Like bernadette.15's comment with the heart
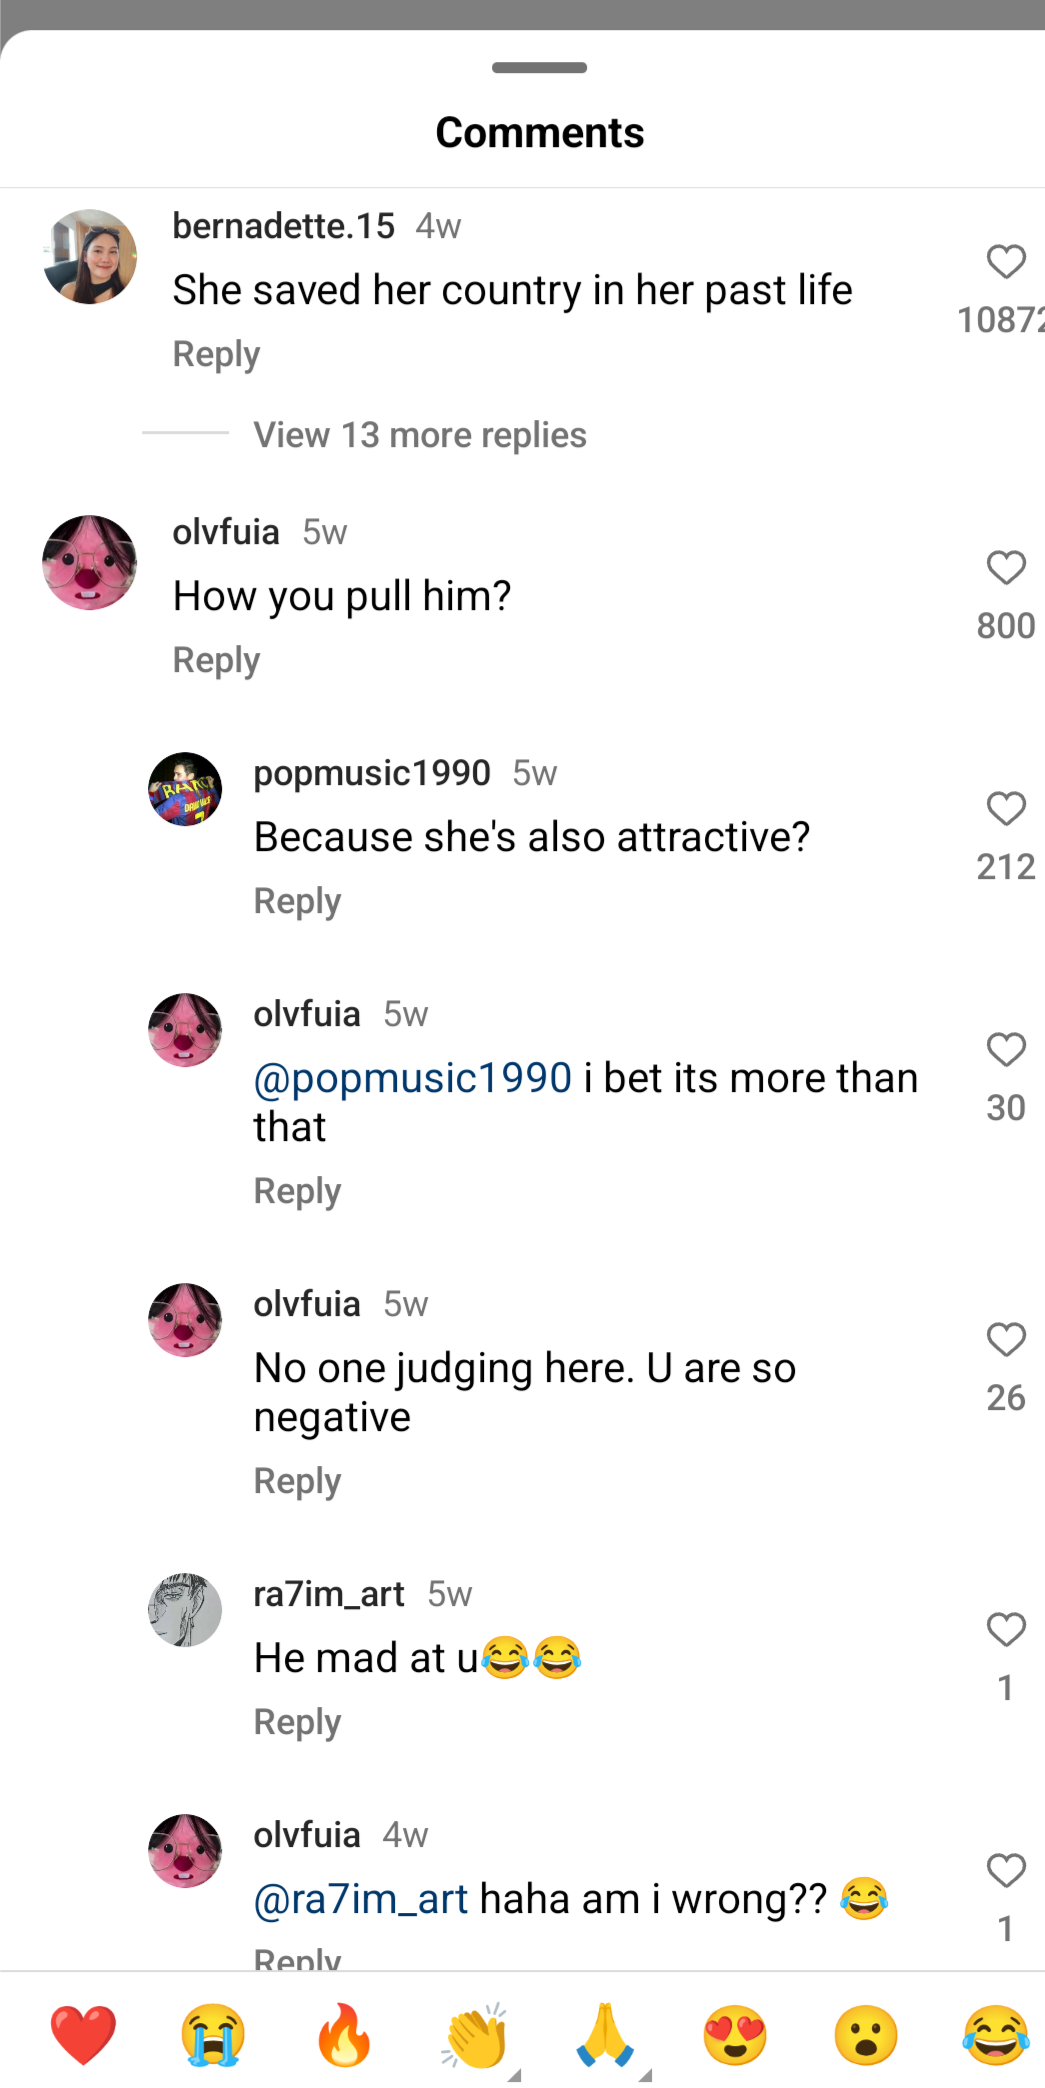Viewport: 1045px width, 2088px height. point(1006,262)
